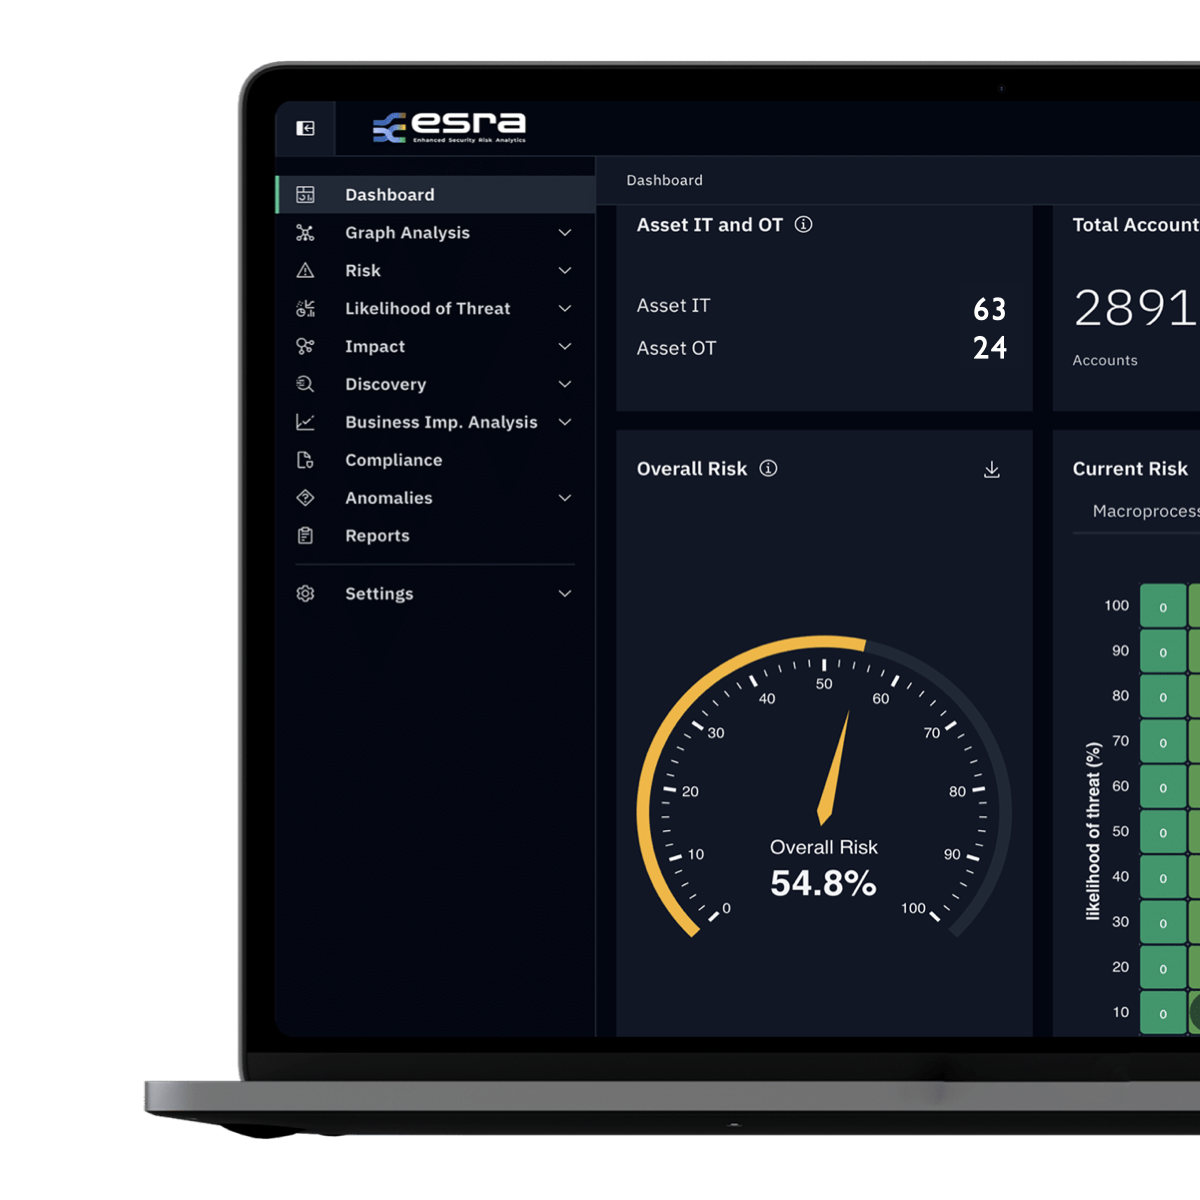Open the Reports menu item

coord(377,536)
